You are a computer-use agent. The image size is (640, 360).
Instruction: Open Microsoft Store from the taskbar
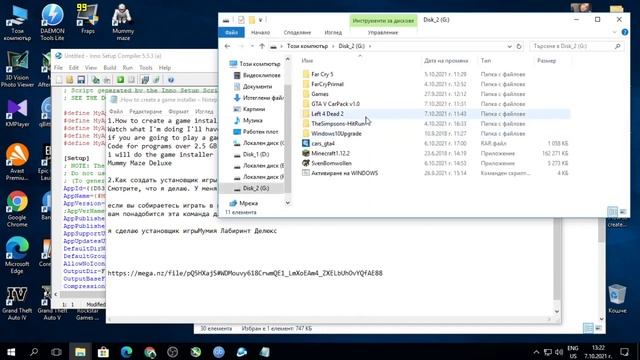tap(103, 352)
